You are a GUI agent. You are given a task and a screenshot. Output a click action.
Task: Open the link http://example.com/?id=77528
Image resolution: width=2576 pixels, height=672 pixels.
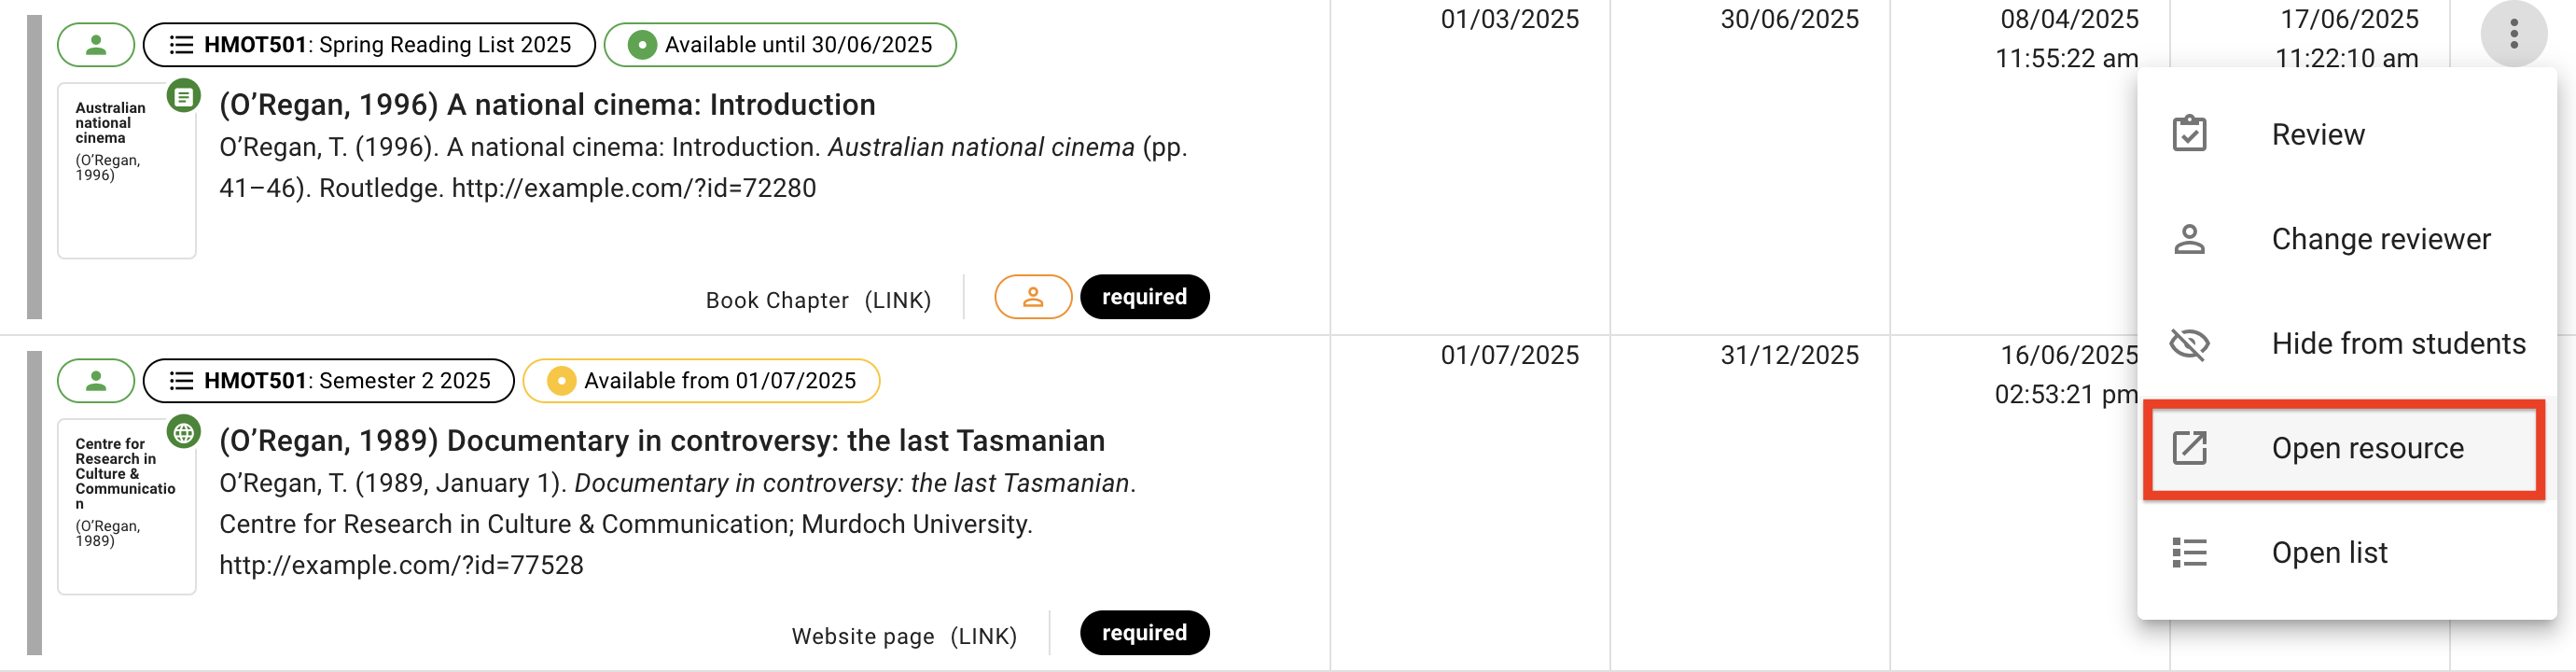click(402, 565)
